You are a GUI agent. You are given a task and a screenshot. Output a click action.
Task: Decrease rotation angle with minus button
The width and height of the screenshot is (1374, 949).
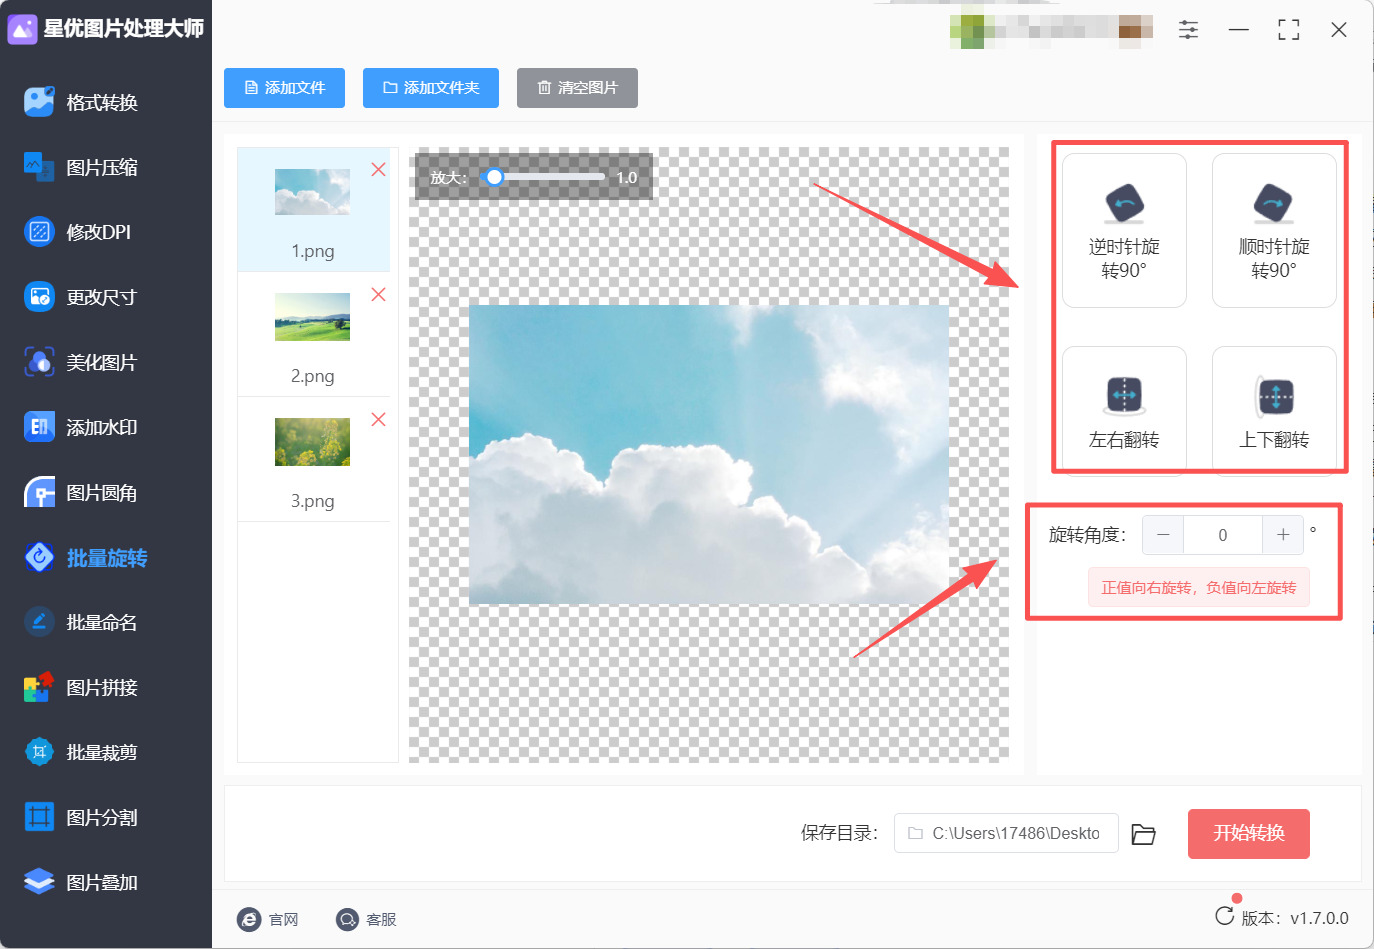1163,535
